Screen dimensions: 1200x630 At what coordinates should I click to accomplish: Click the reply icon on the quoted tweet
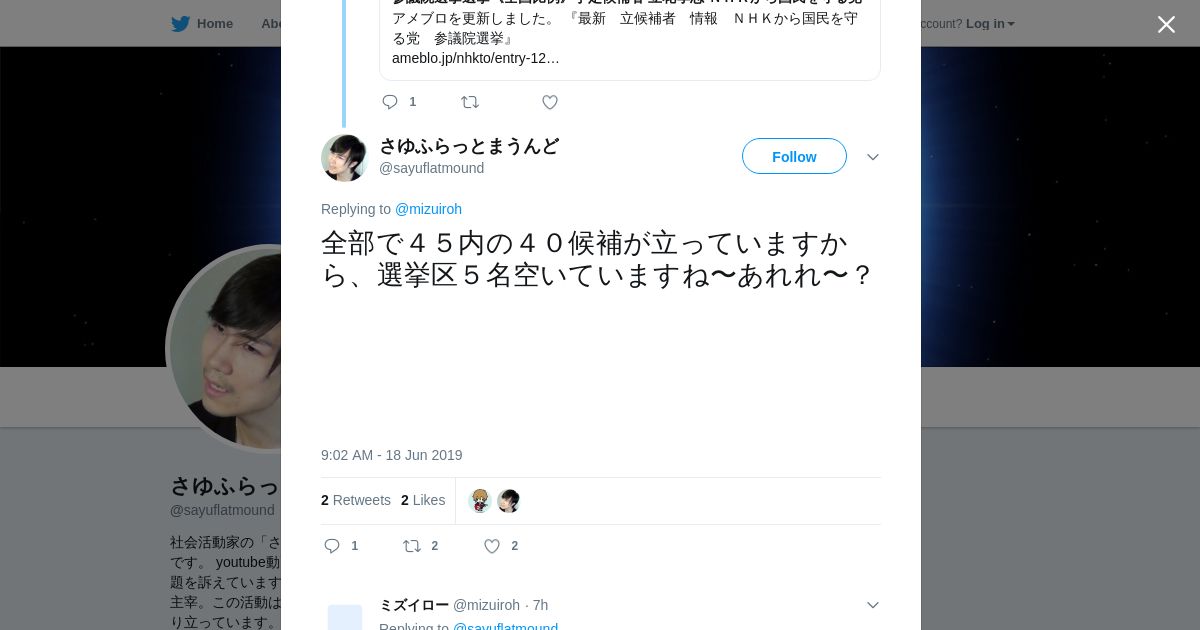coord(390,102)
